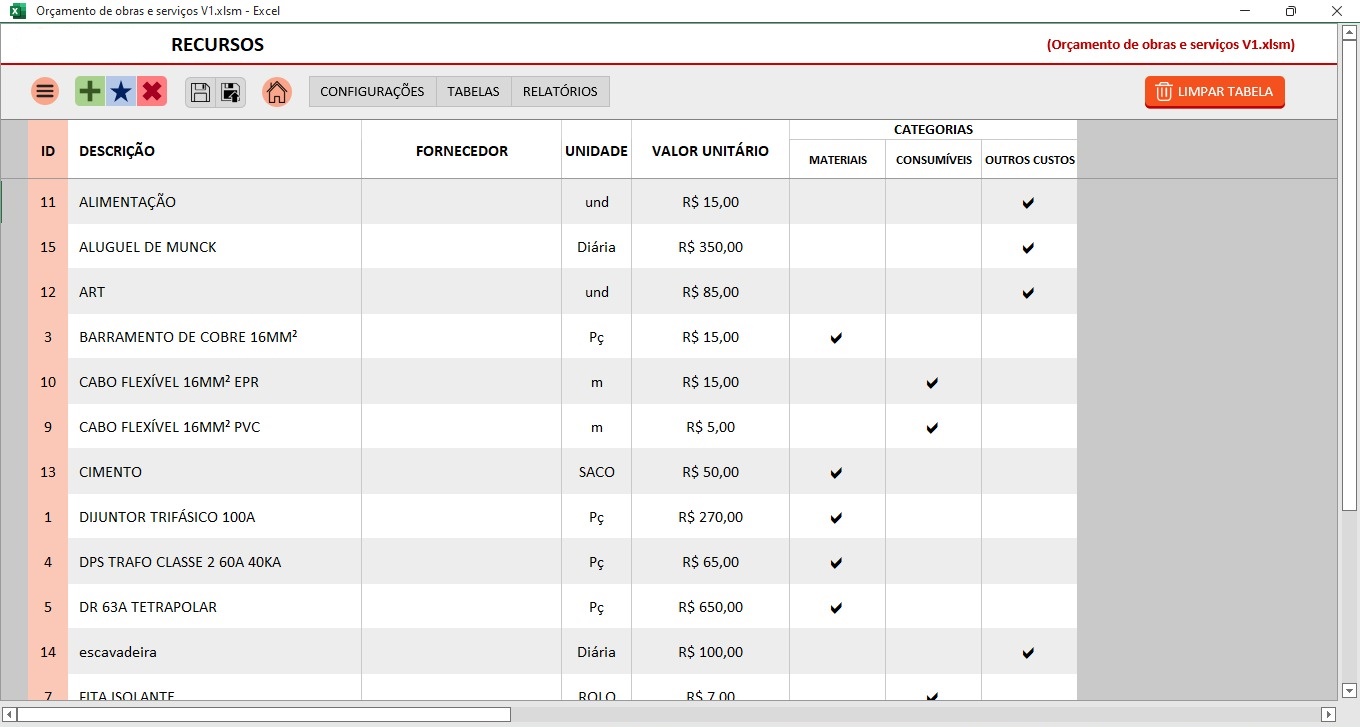Image resolution: width=1360 pixels, height=727 pixels.
Task: Select DIJUNTOR TRIFÁSICO 100A cell
Action: tap(214, 517)
